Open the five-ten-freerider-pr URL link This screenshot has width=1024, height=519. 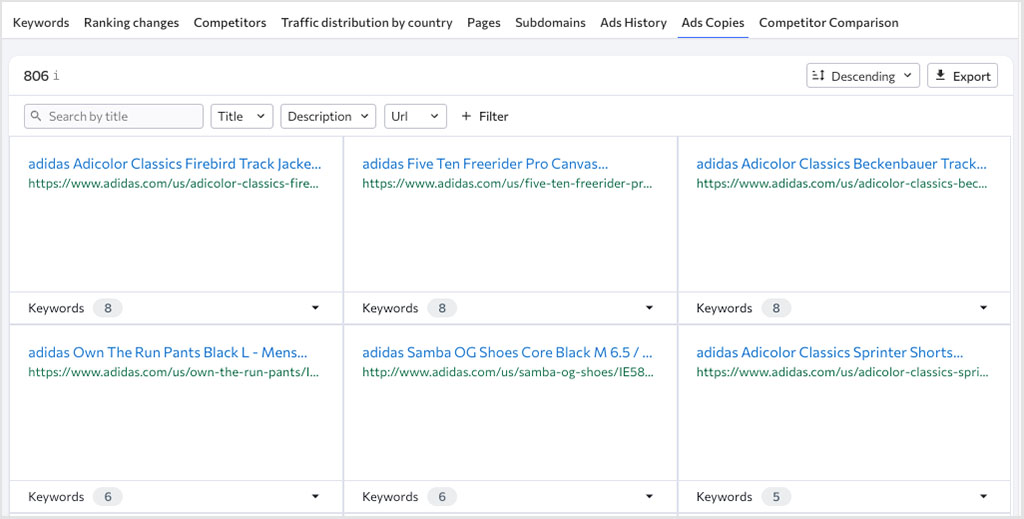point(507,183)
